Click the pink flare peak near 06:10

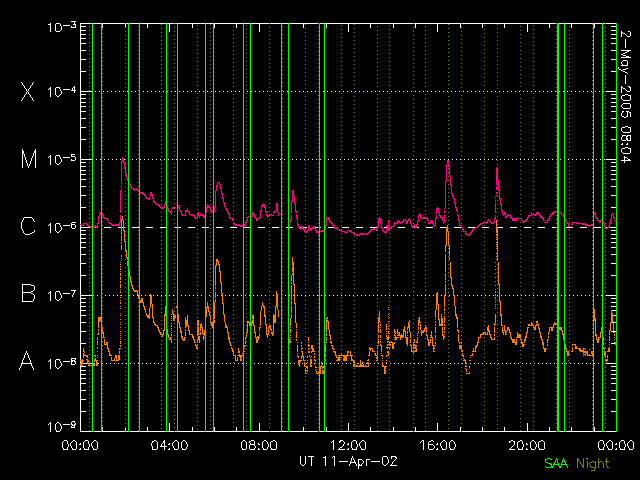219,184
